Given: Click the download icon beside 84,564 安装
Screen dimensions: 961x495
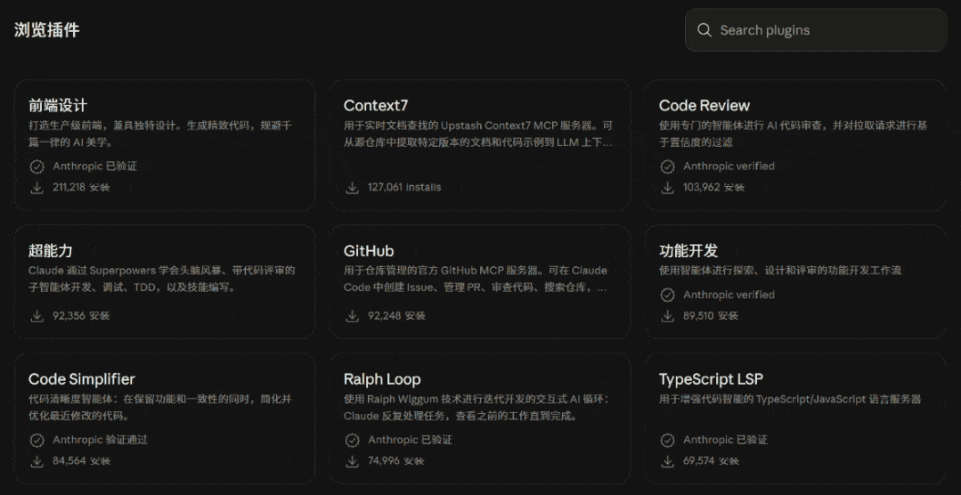Looking at the screenshot, I should (37, 461).
